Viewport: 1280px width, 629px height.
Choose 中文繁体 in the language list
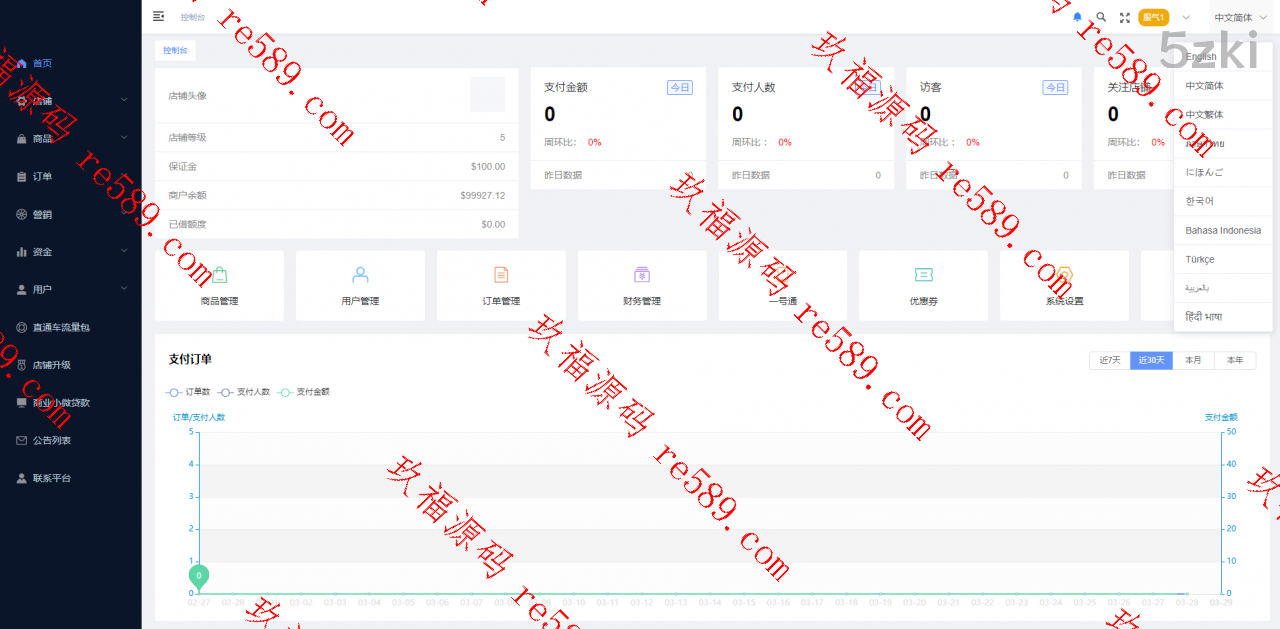(1223, 115)
